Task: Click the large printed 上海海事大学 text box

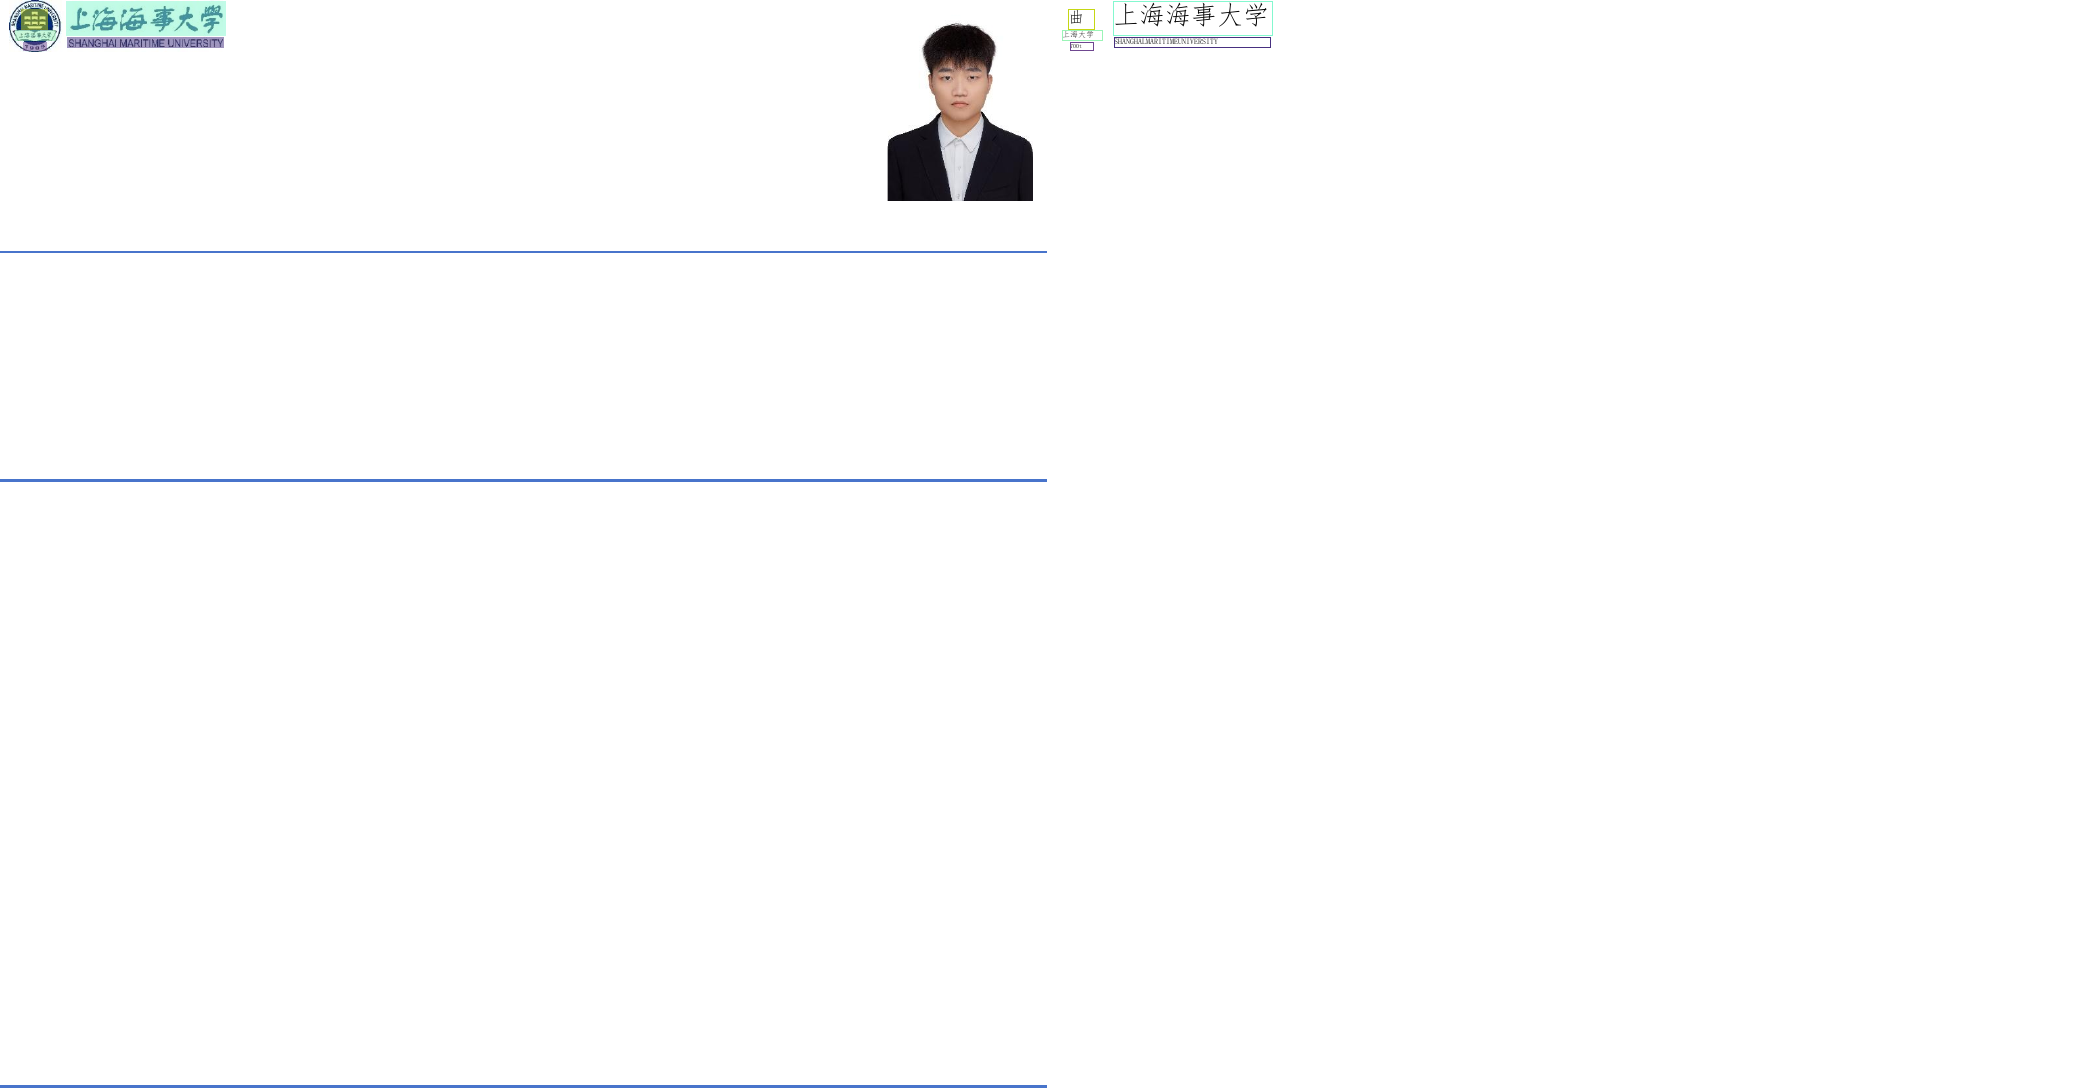Action: [x=1192, y=17]
